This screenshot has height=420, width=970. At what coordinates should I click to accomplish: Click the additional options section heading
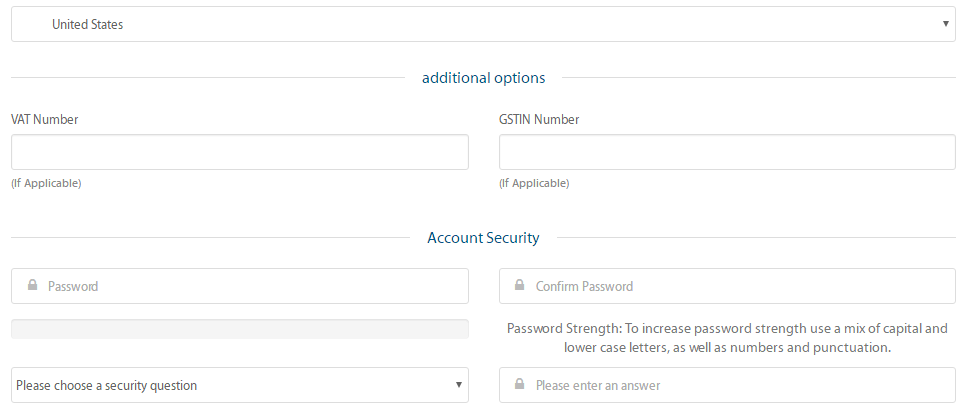tap(483, 78)
